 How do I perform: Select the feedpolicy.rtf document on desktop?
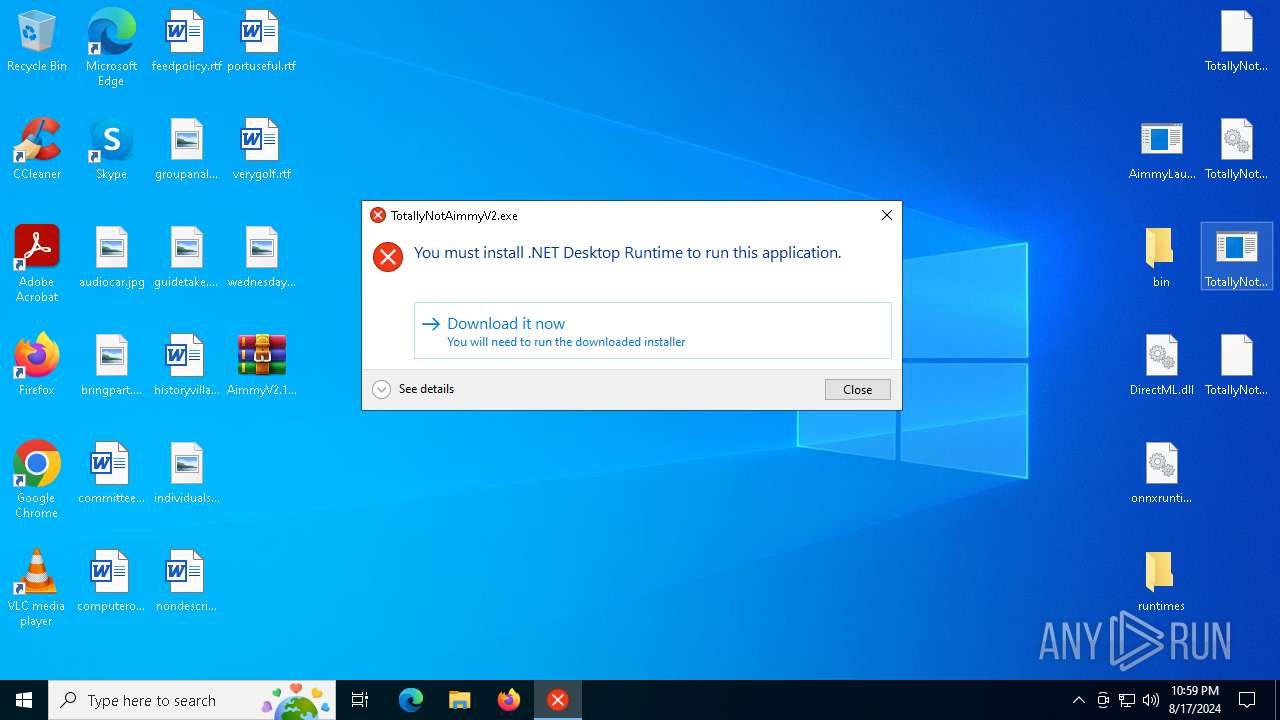click(x=186, y=42)
